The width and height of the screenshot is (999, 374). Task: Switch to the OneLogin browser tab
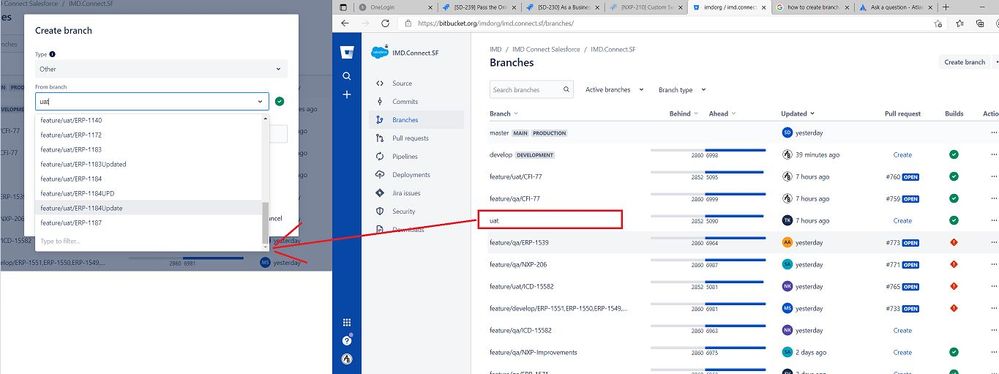coord(395,7)
